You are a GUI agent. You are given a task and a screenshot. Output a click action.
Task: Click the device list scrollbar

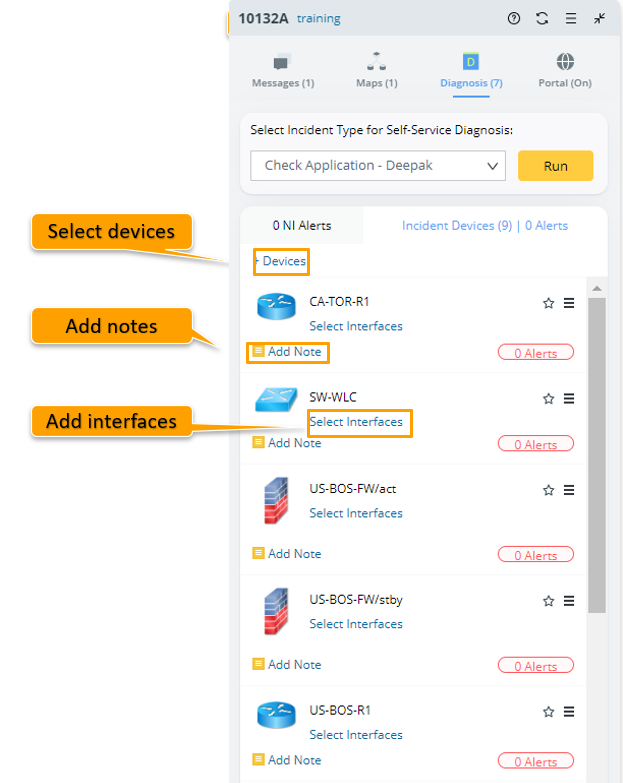596,450
